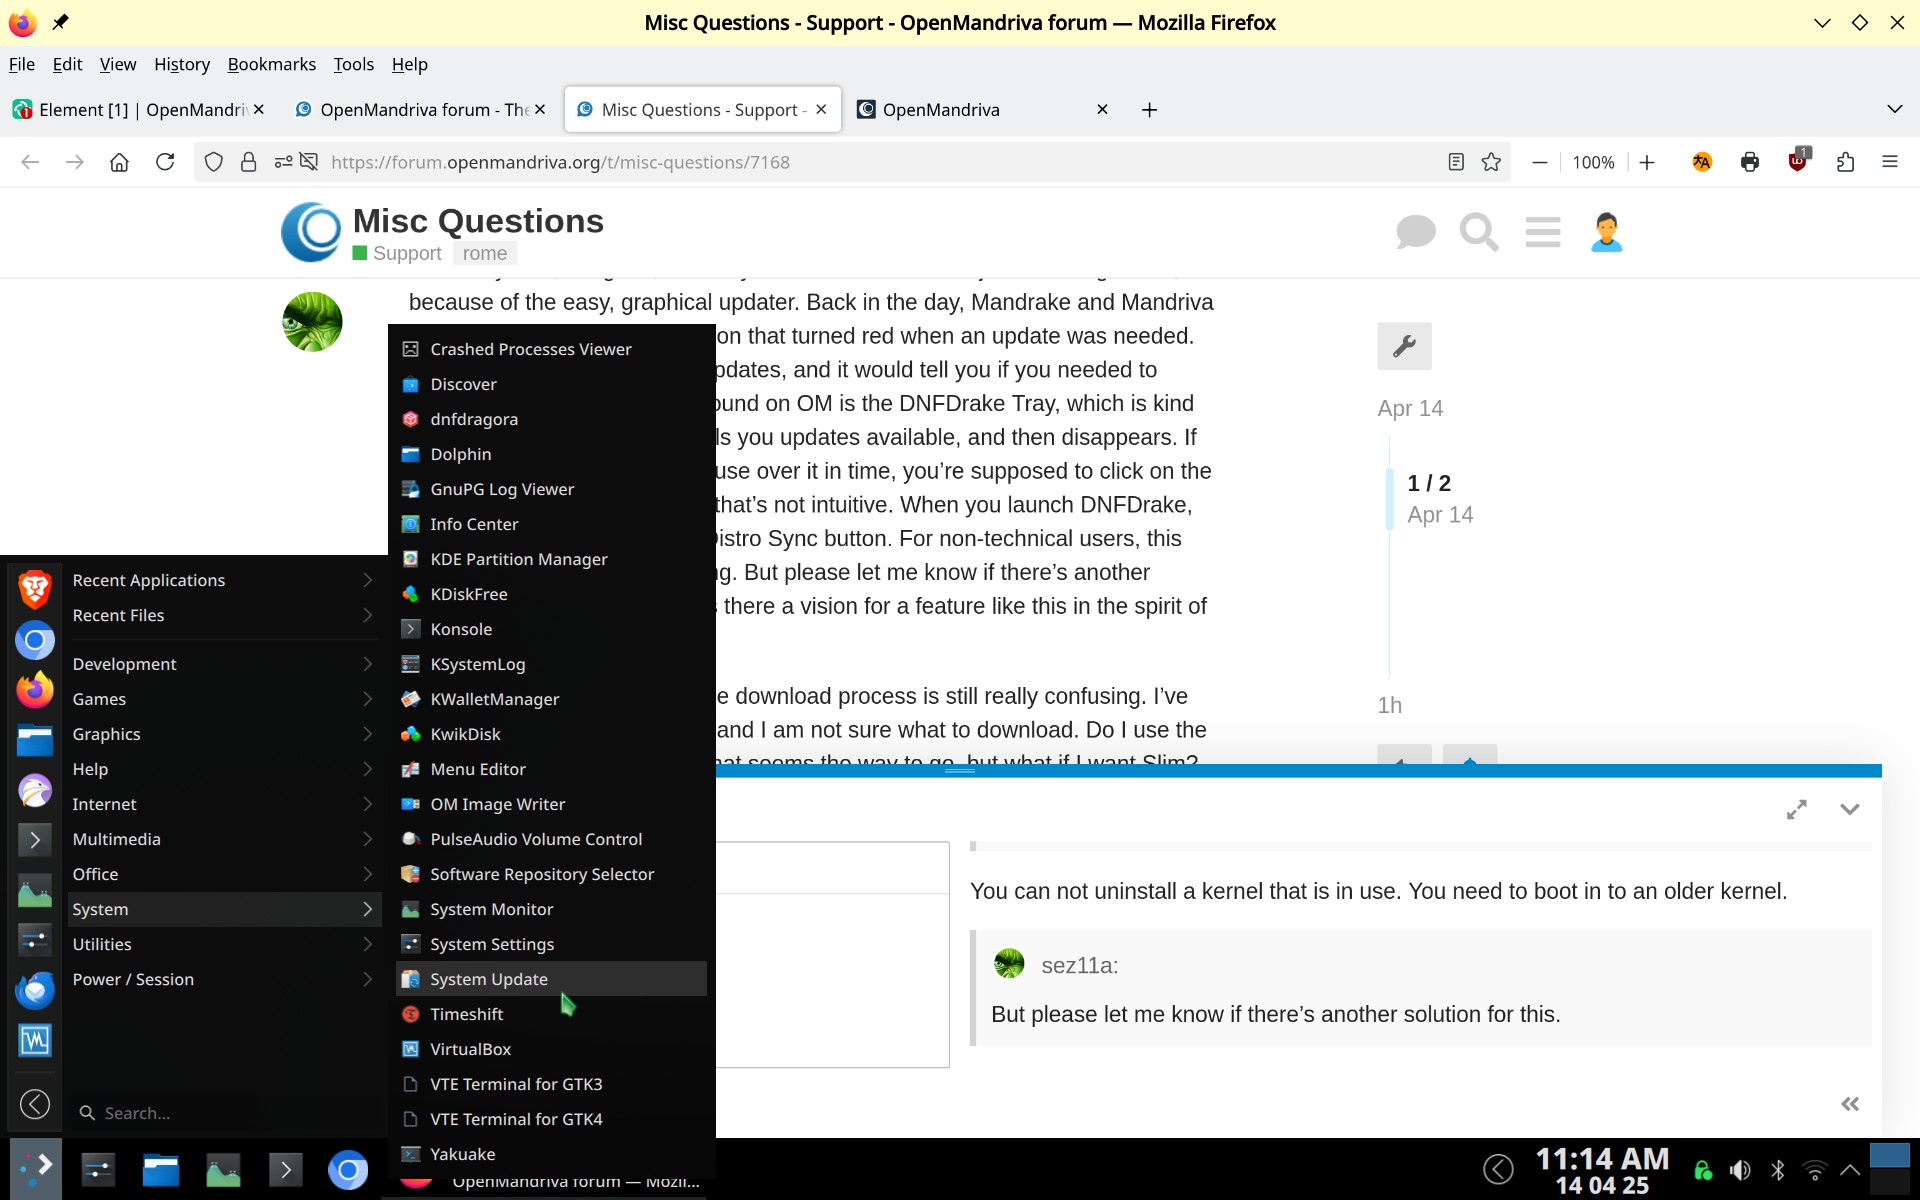Click the taskbar clock display
This screenshot has height=1200, width=1920.
pyautogui.click(x=1602, y=1171)
